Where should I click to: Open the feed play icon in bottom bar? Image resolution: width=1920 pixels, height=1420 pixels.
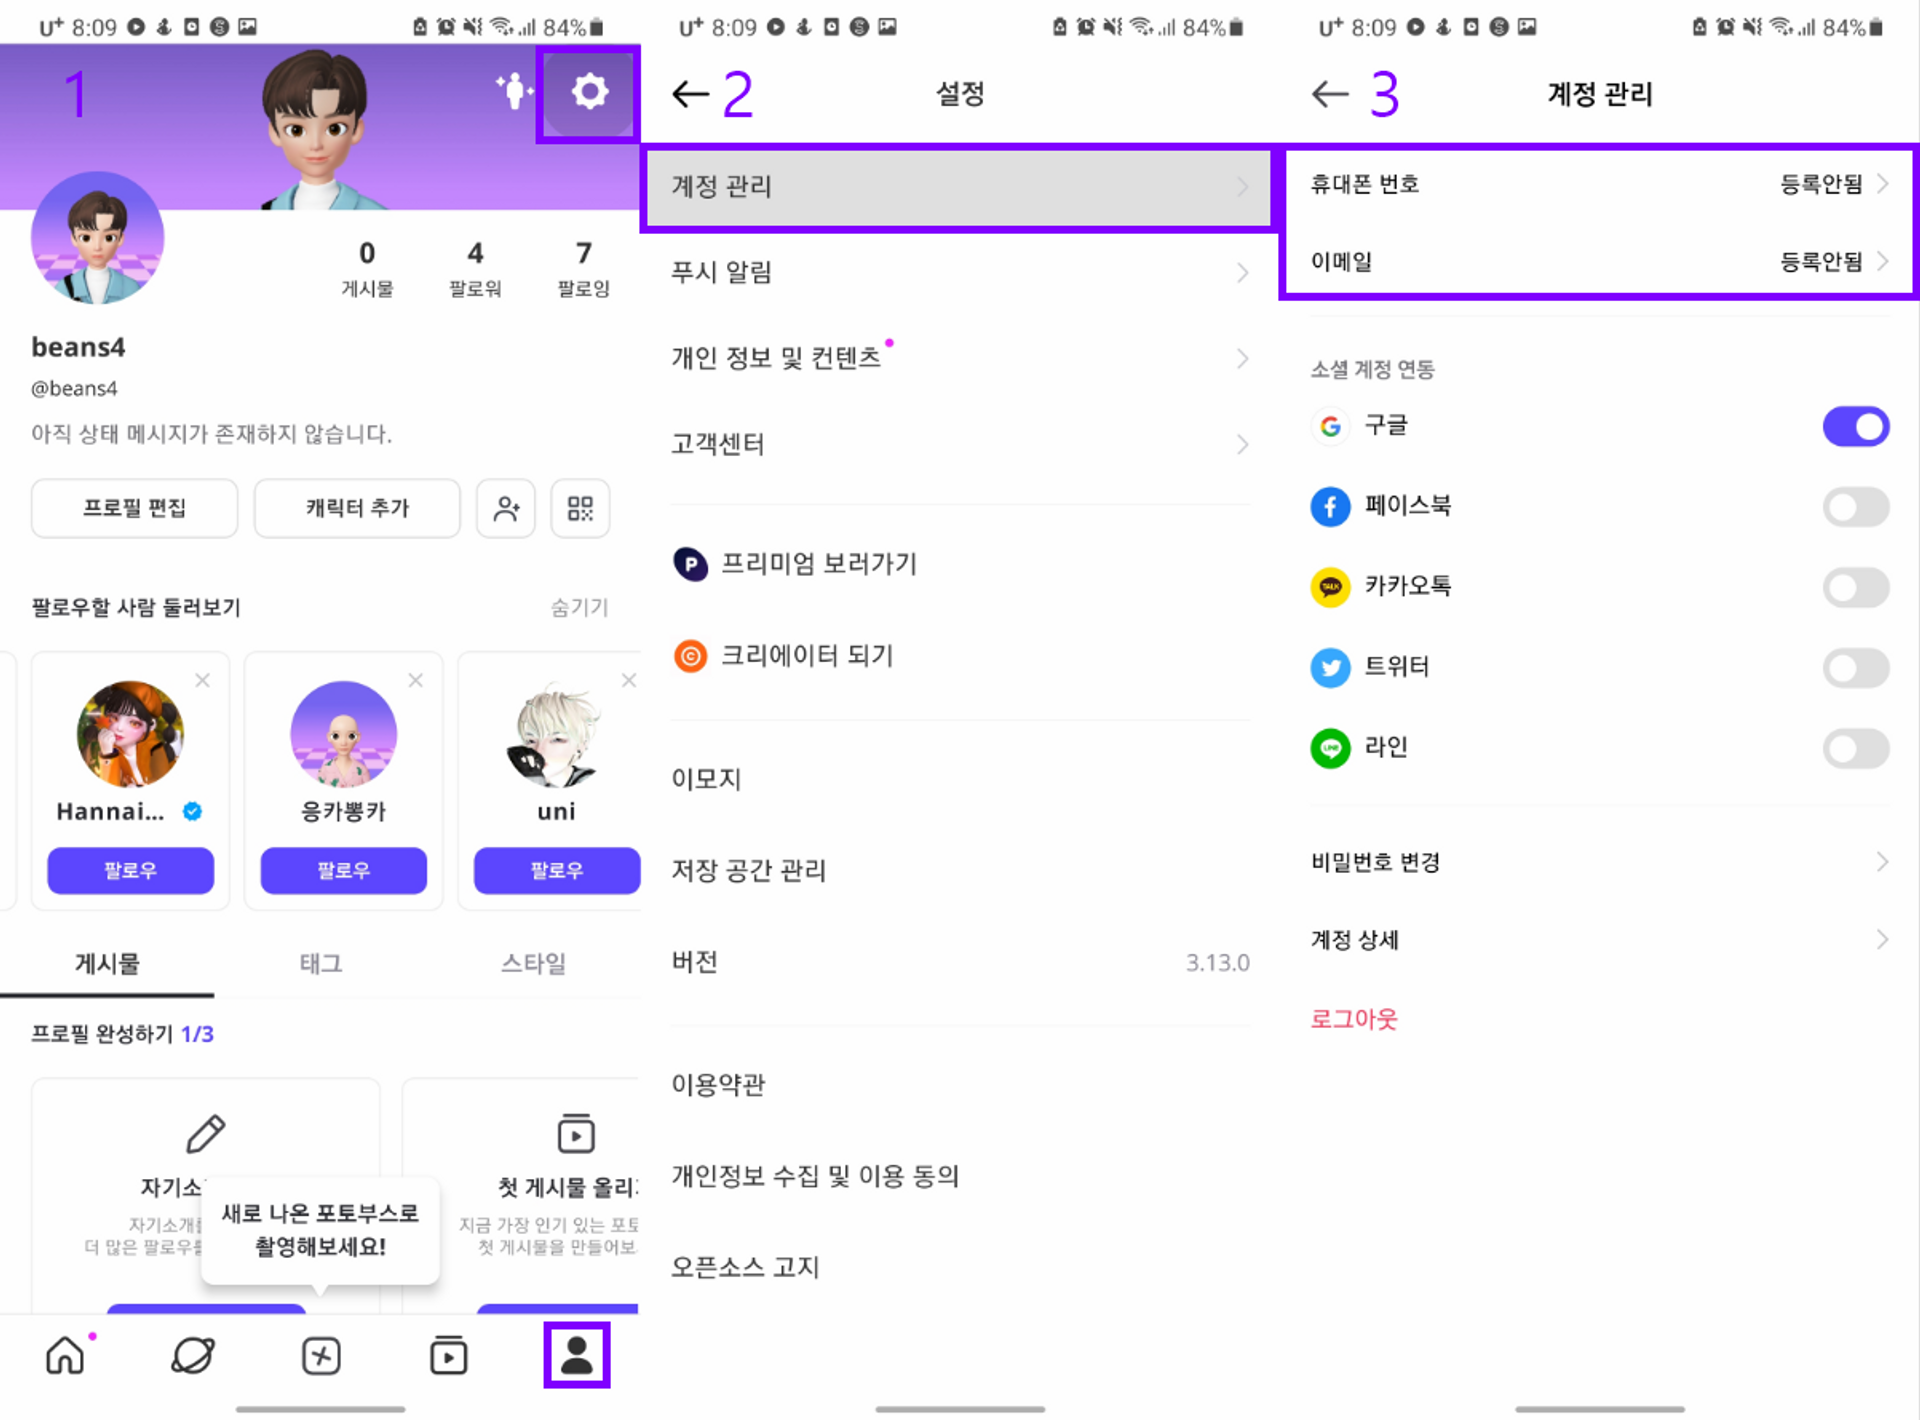449,1355
